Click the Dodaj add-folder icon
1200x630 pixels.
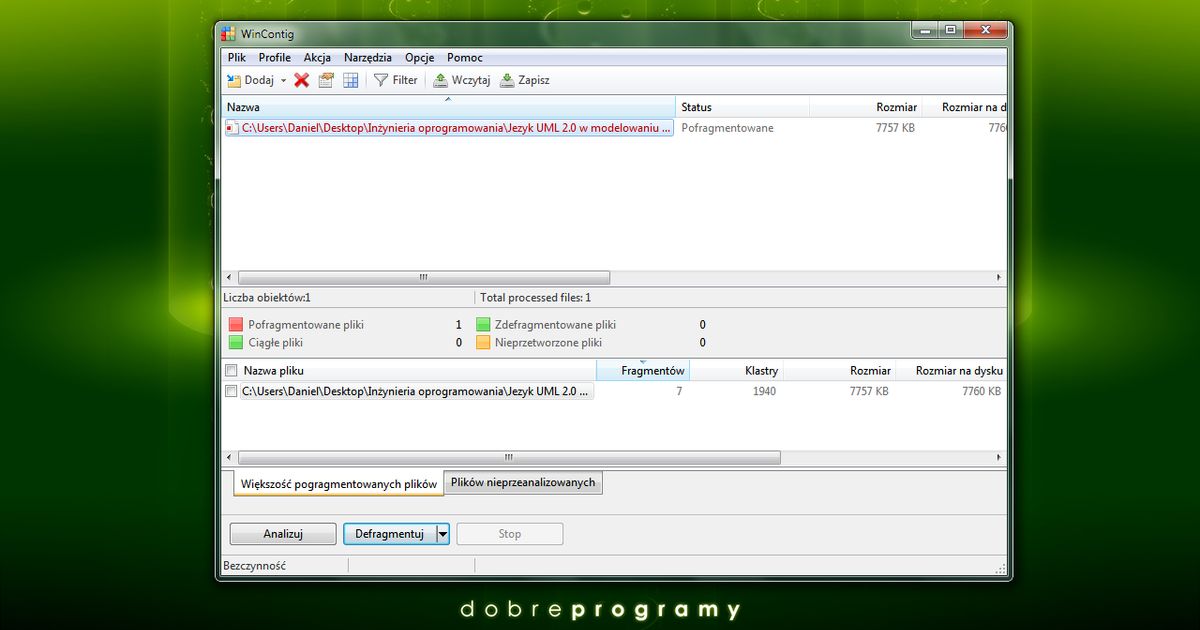coord(234,80)
